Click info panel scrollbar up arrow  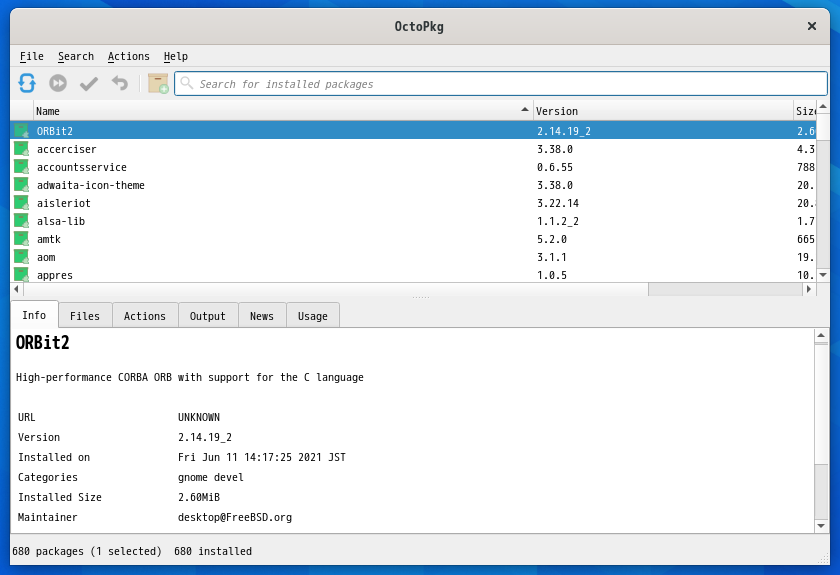[821, 335]
